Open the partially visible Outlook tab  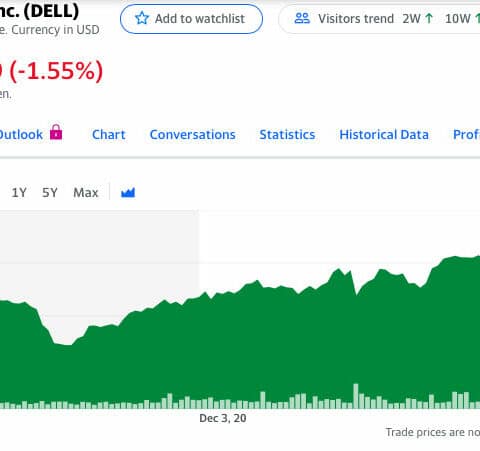pos(21,135)
